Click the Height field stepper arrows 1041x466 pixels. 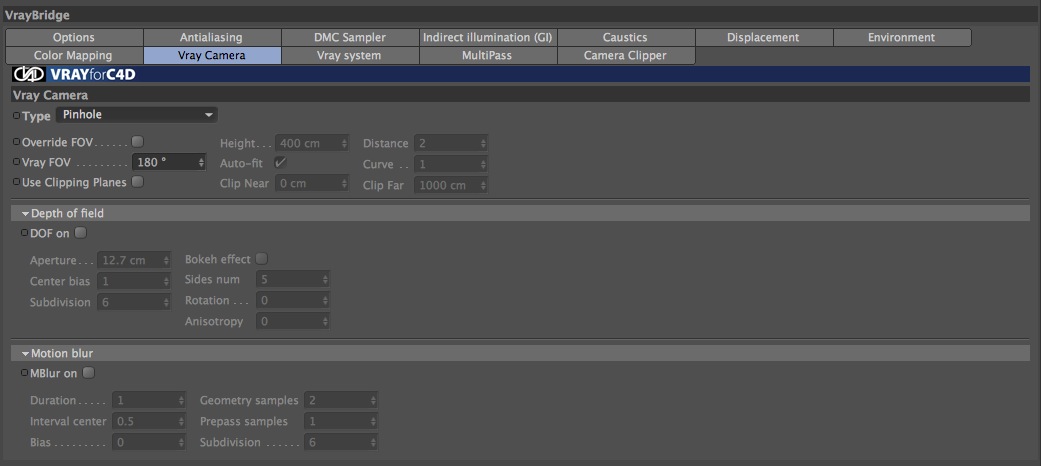click(x=345, y=143)
